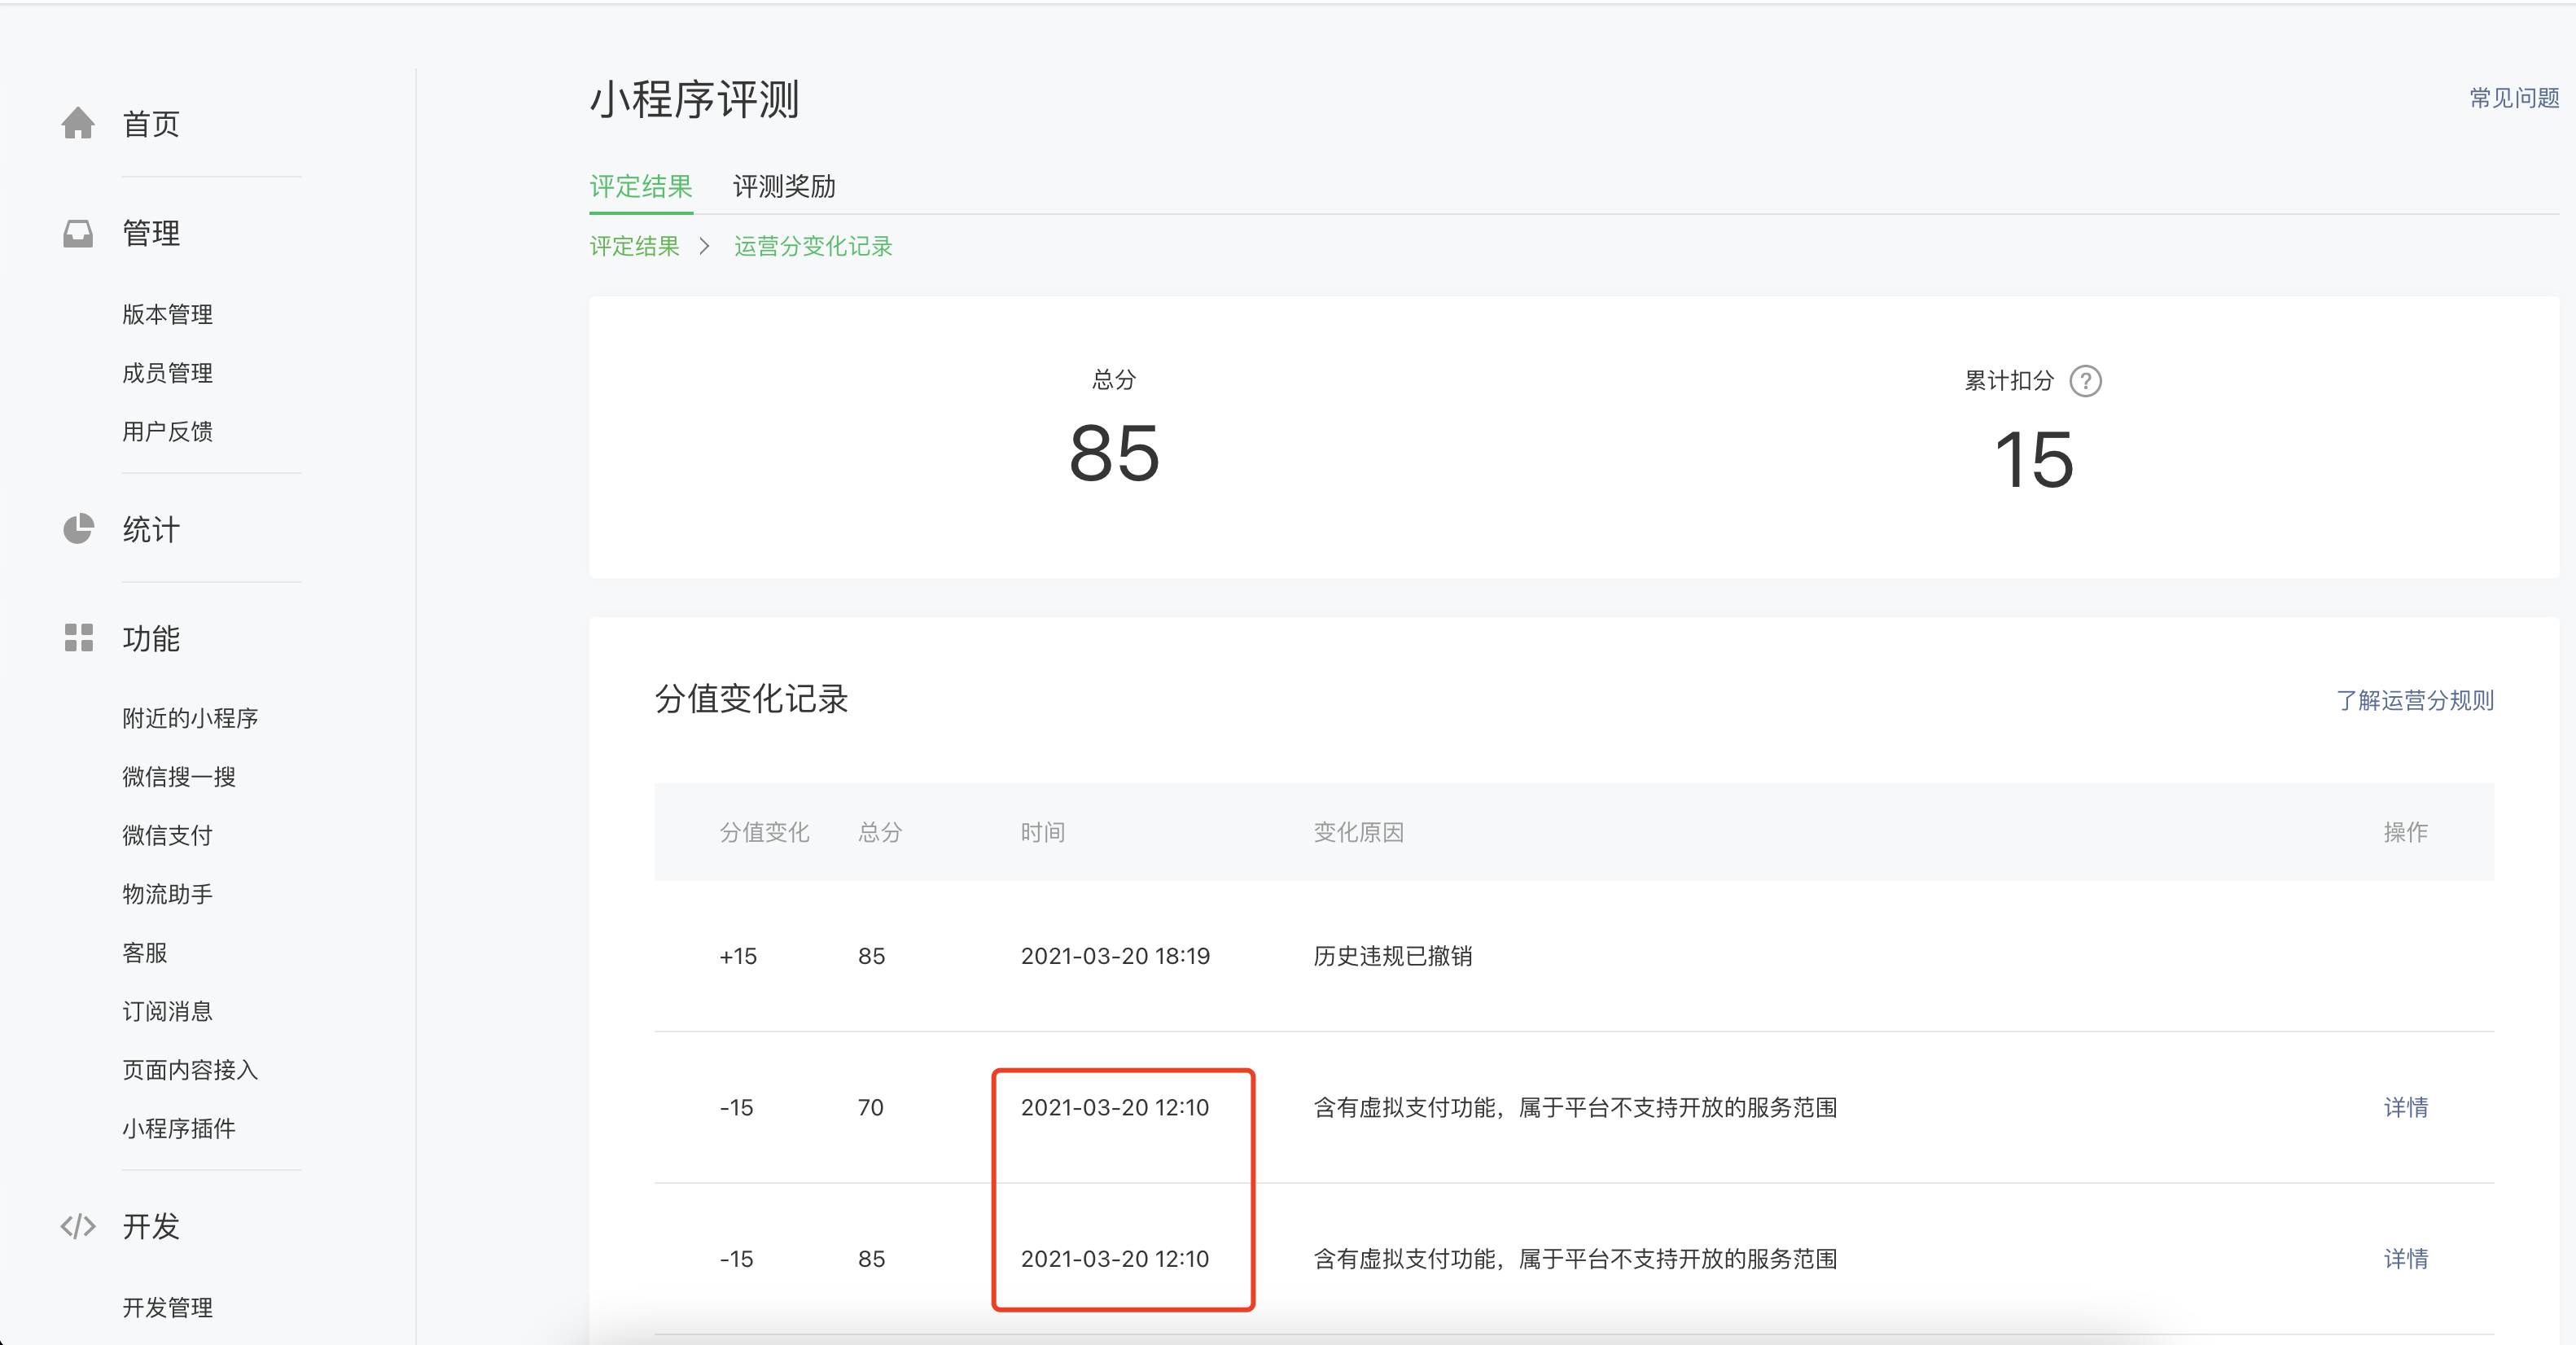Click the 统计 pie chart icon
This screenshot has height=1345, width=2576.
[x=78, y=529]
